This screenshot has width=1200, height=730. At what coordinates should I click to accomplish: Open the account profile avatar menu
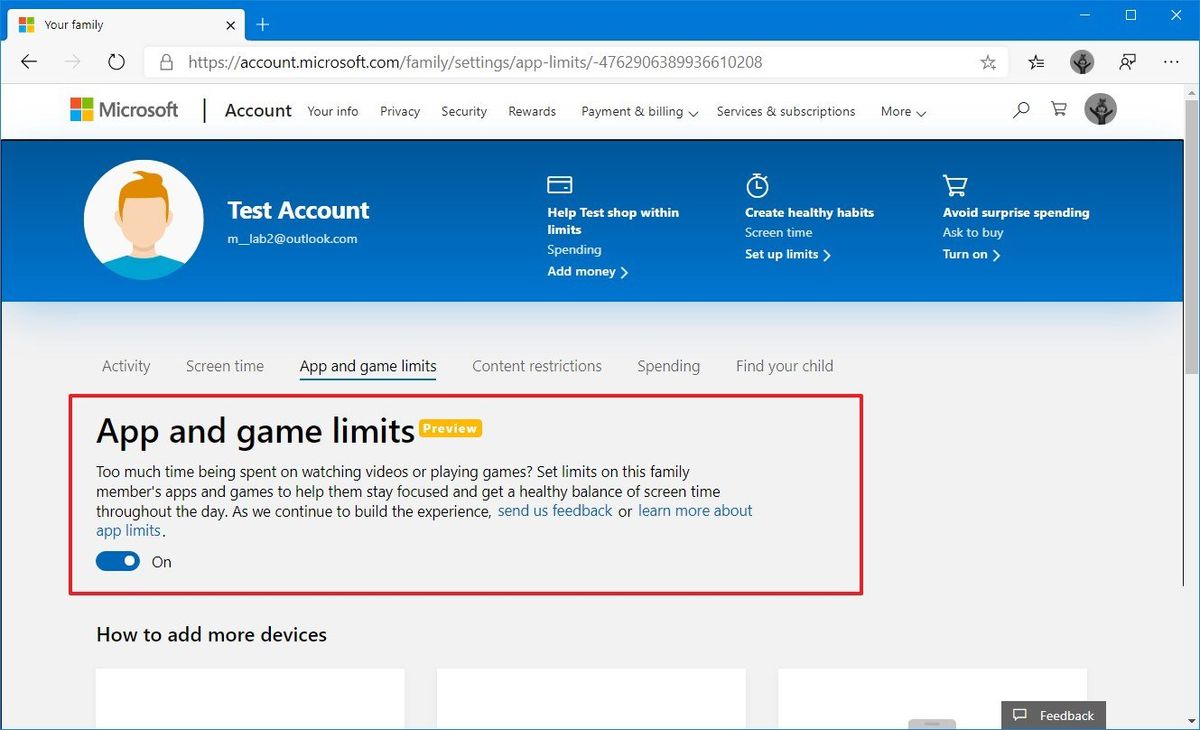(x=1100, y=109)
